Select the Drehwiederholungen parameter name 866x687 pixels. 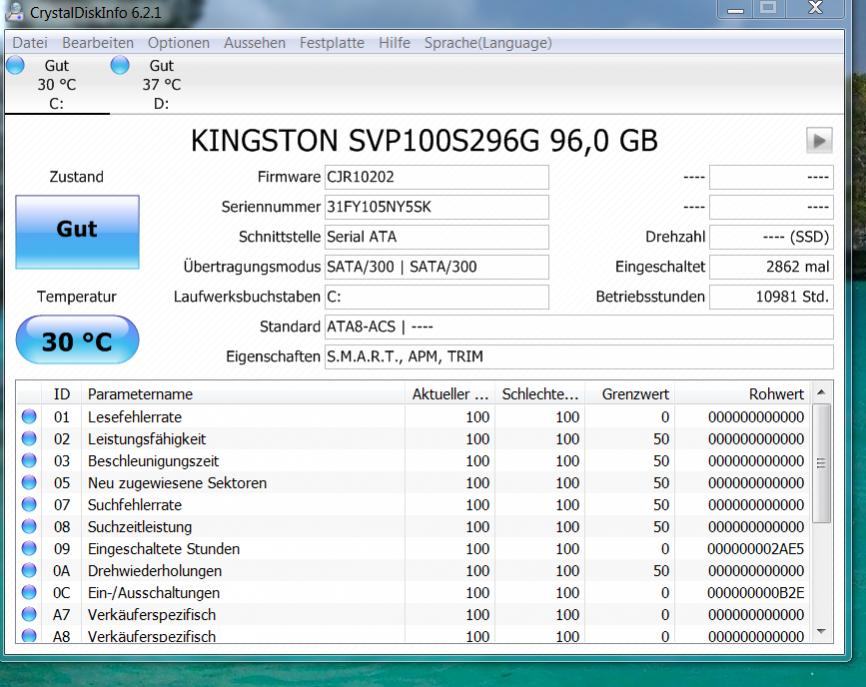pyautogui.click(x=155, y=571)
